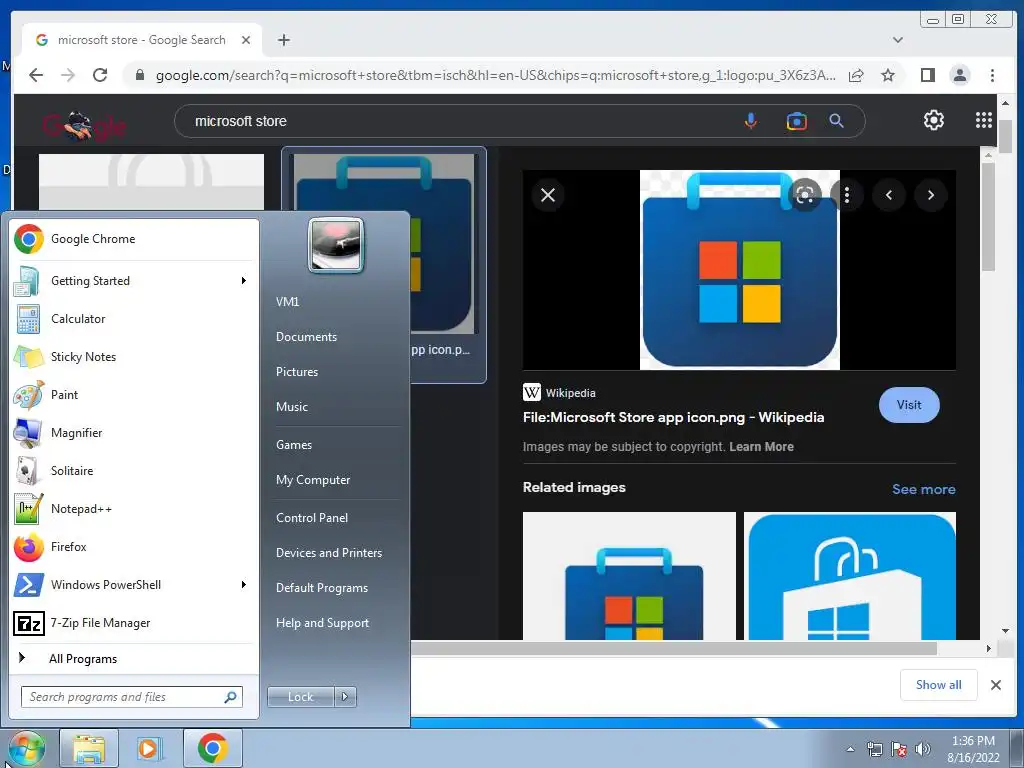Open Windows Media Player taskbar icon
Screen dimensions: 1024x768
(x=150, y=748)
